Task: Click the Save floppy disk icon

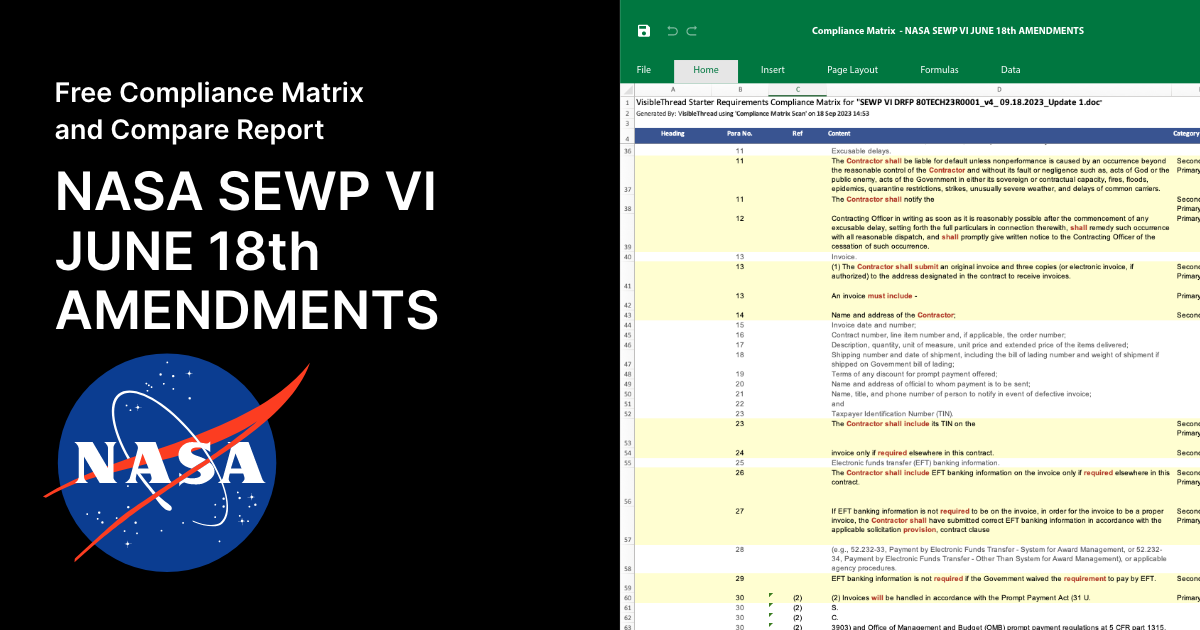Action: coord(644,31)
